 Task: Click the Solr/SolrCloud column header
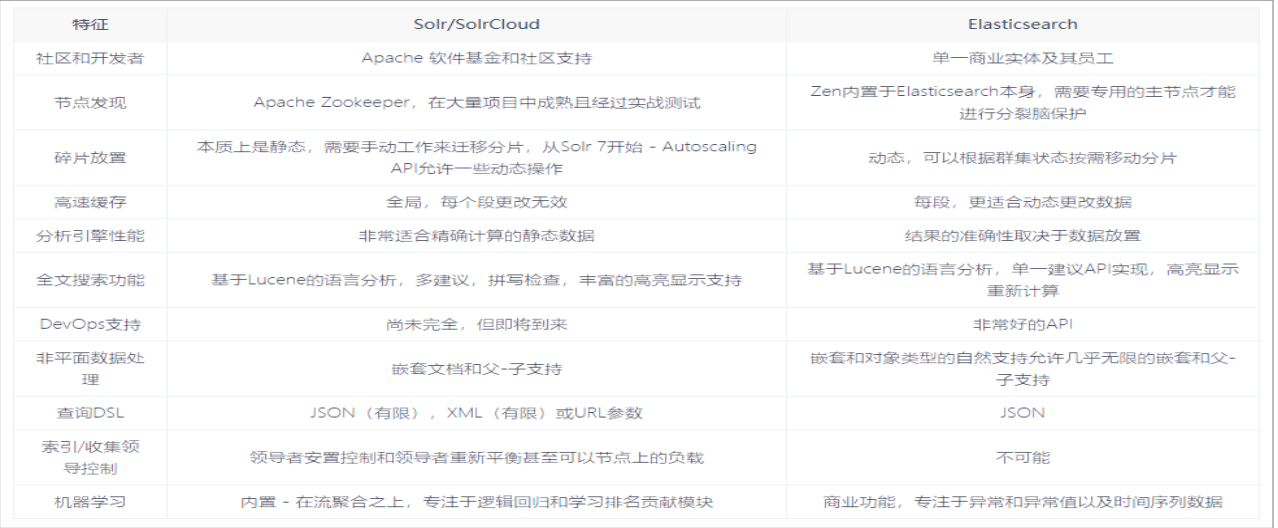point(476,23)
